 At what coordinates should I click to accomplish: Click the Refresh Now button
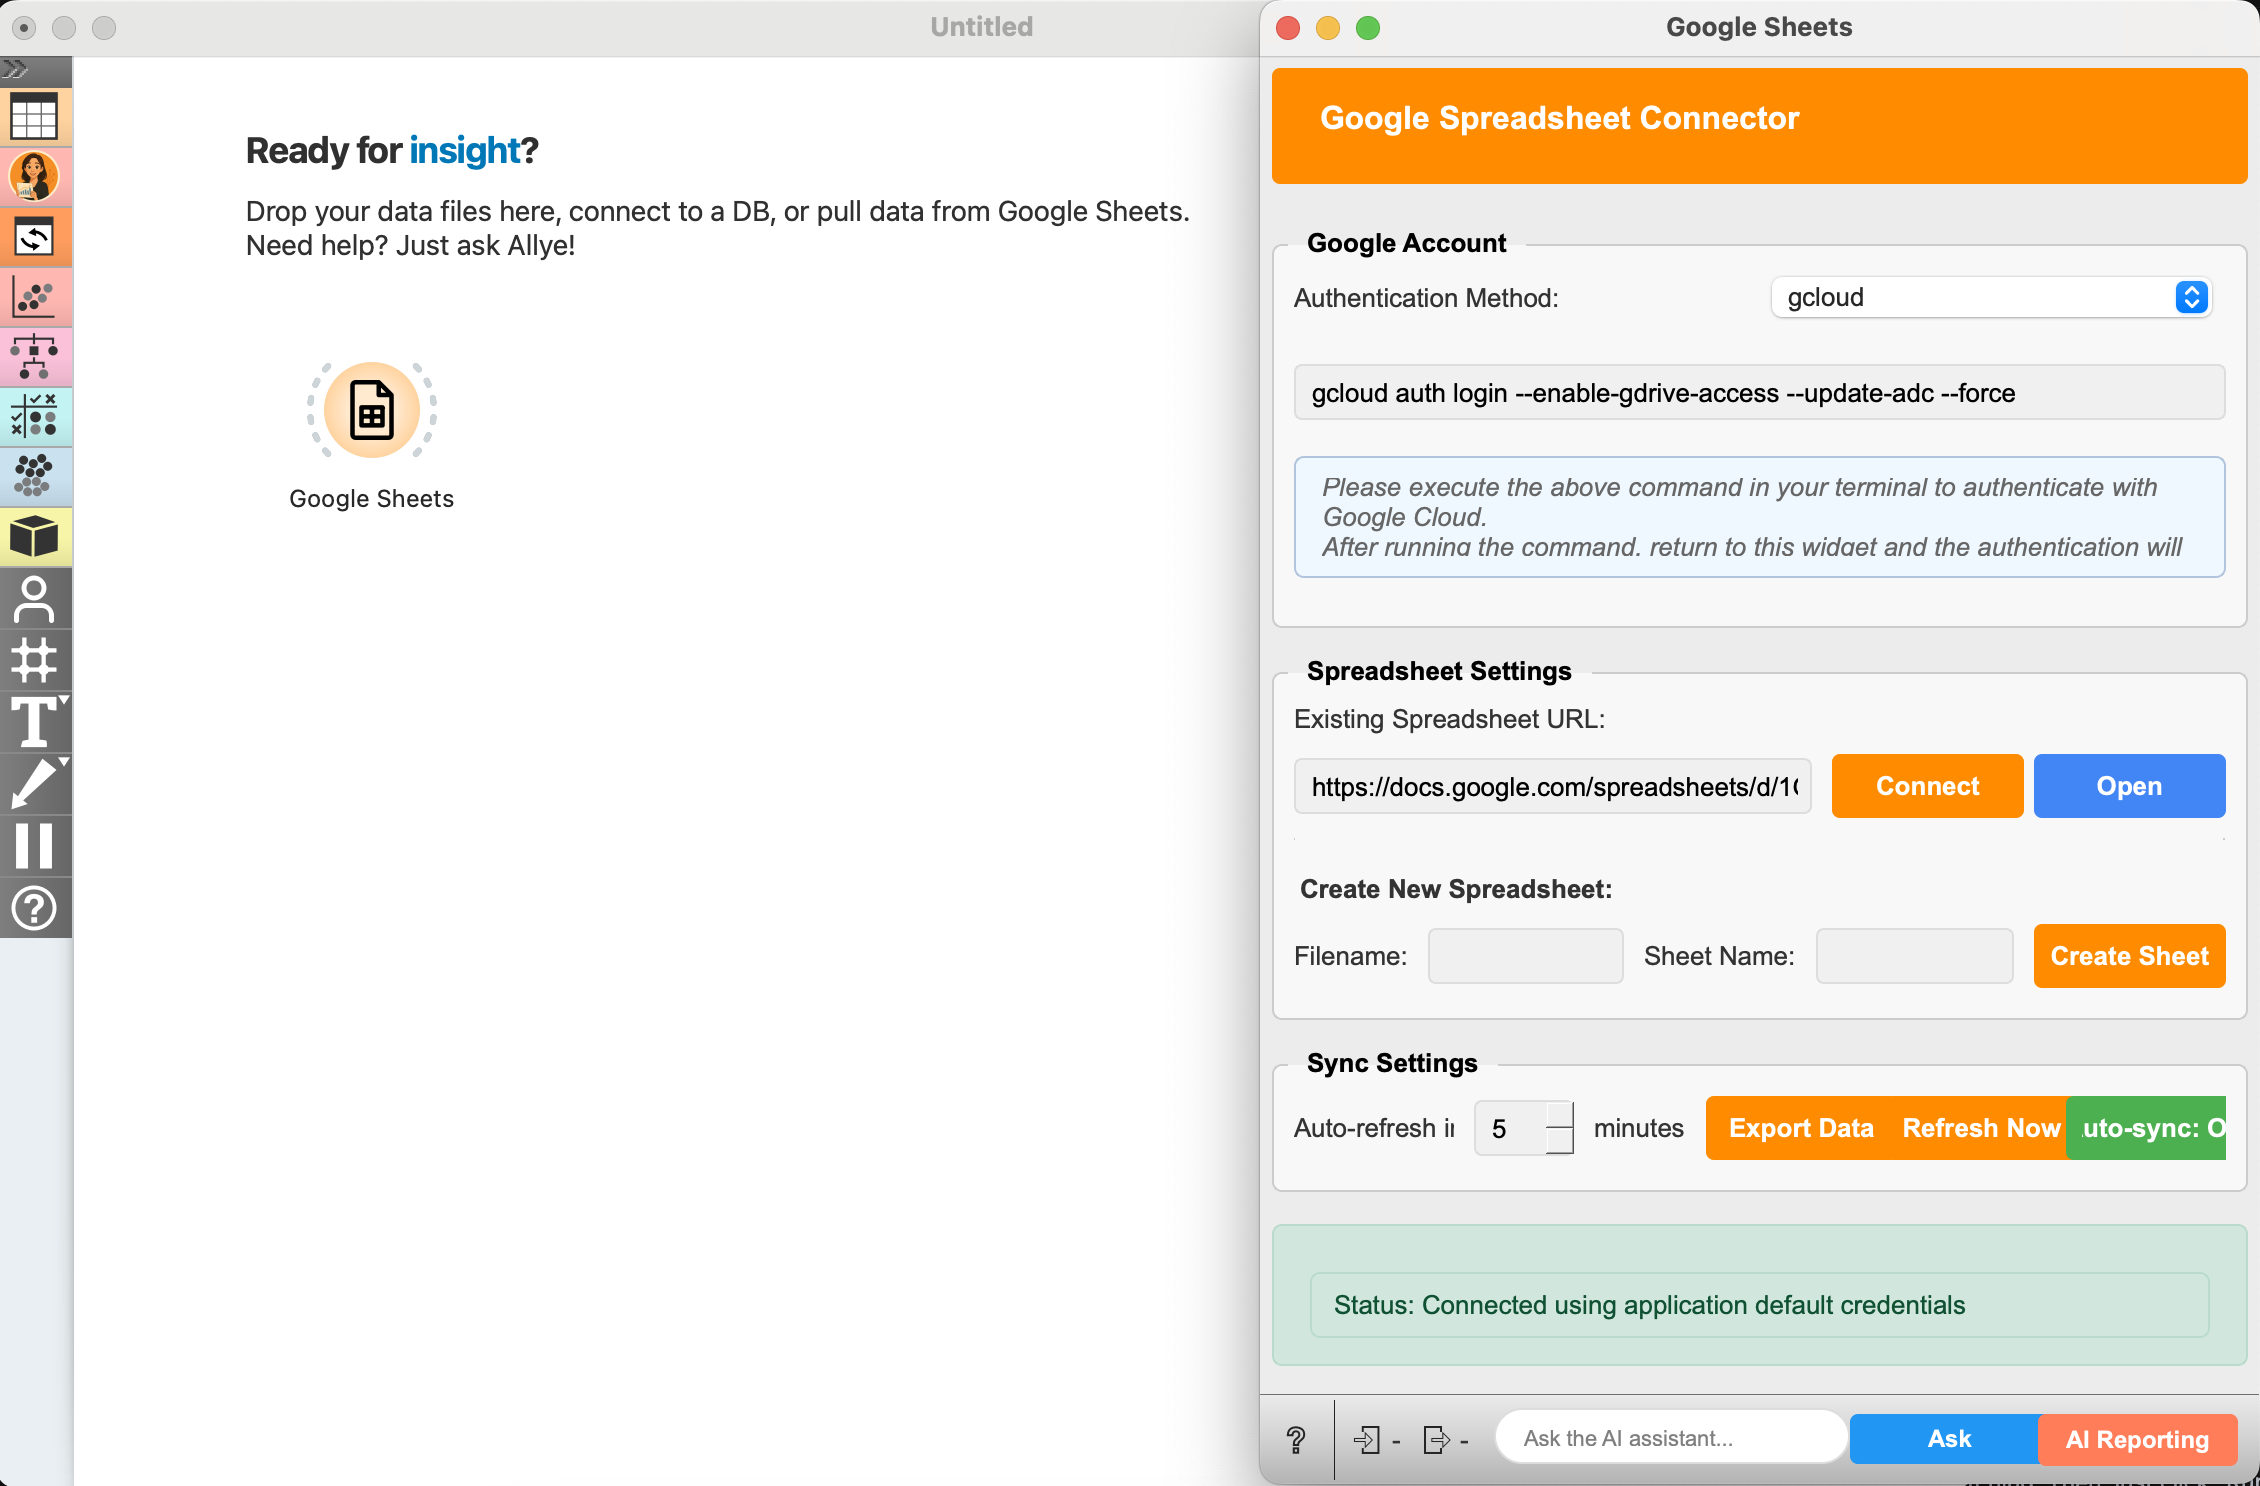tap(1981, 1128)
